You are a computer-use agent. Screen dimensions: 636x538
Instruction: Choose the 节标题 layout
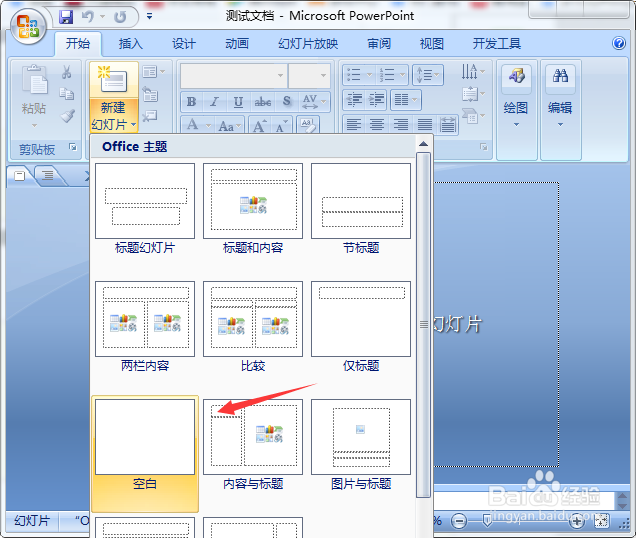[x=361, y=209]
